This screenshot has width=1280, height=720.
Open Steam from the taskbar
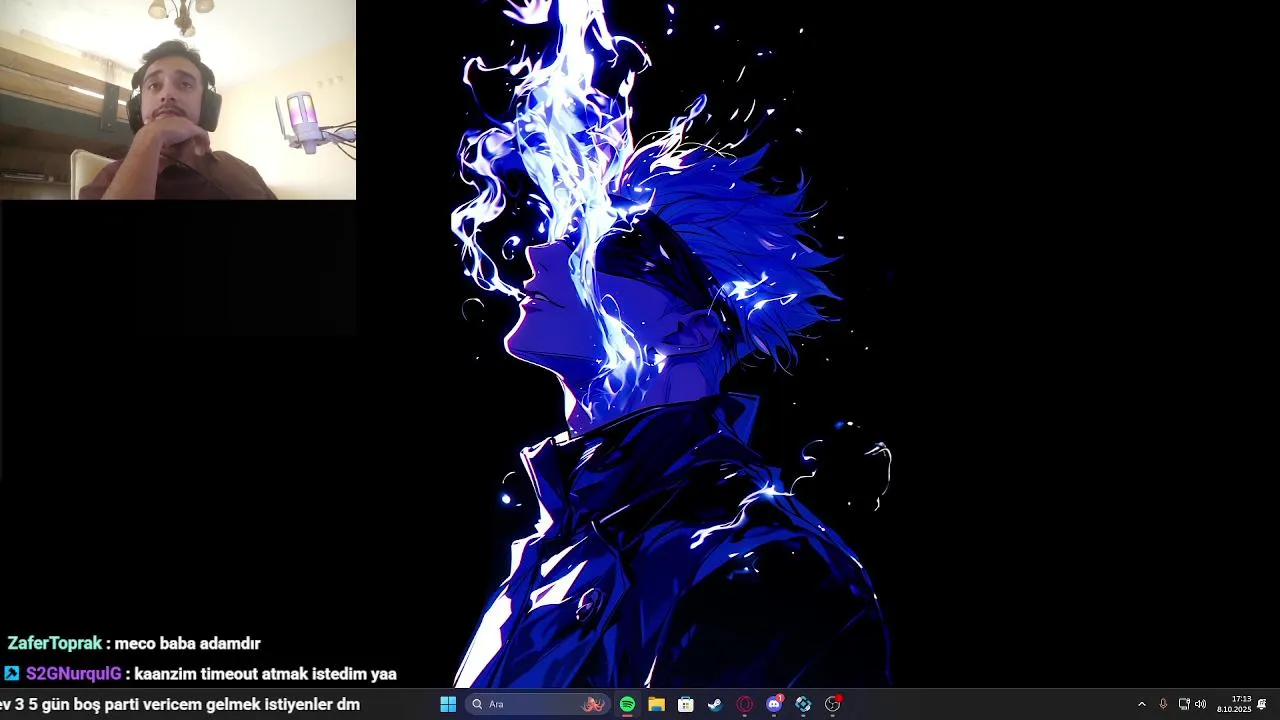(x=715, y=704)
